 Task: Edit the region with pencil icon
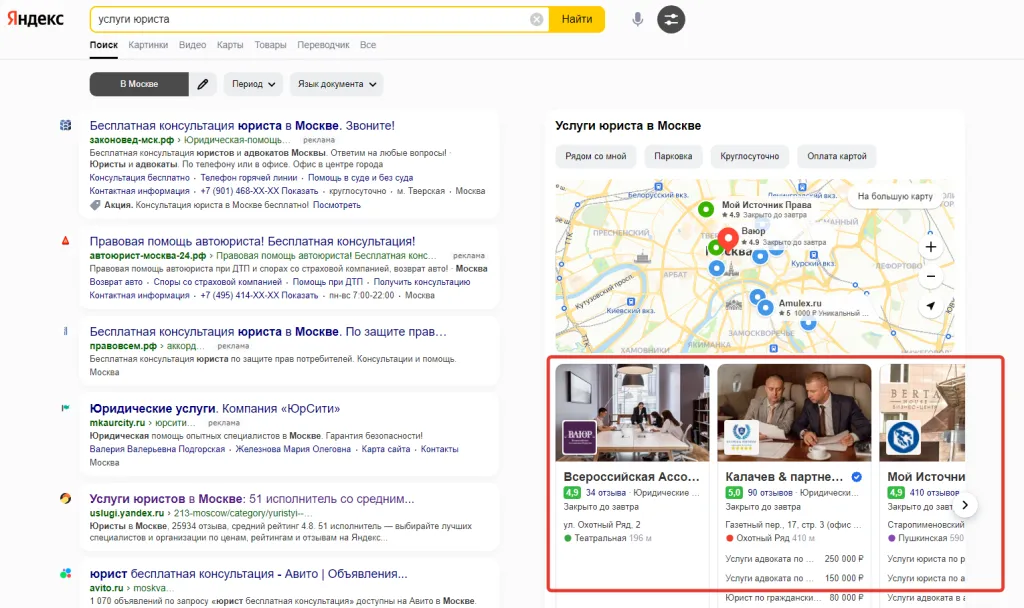coord(203,84)
